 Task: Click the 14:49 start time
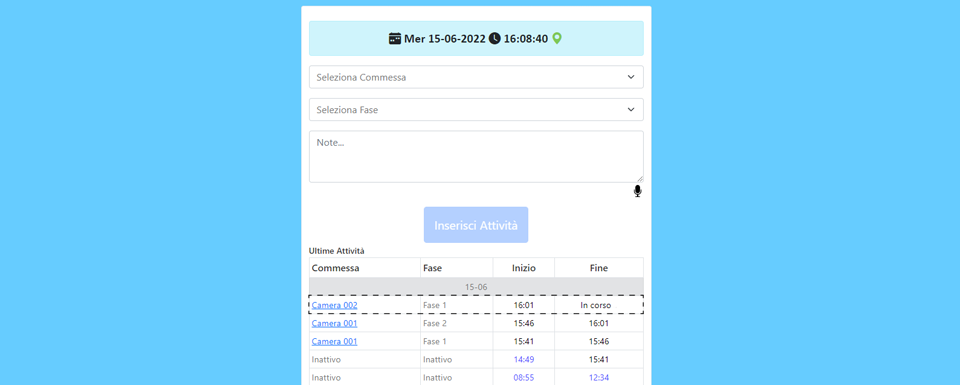click(x=523, y=359)
